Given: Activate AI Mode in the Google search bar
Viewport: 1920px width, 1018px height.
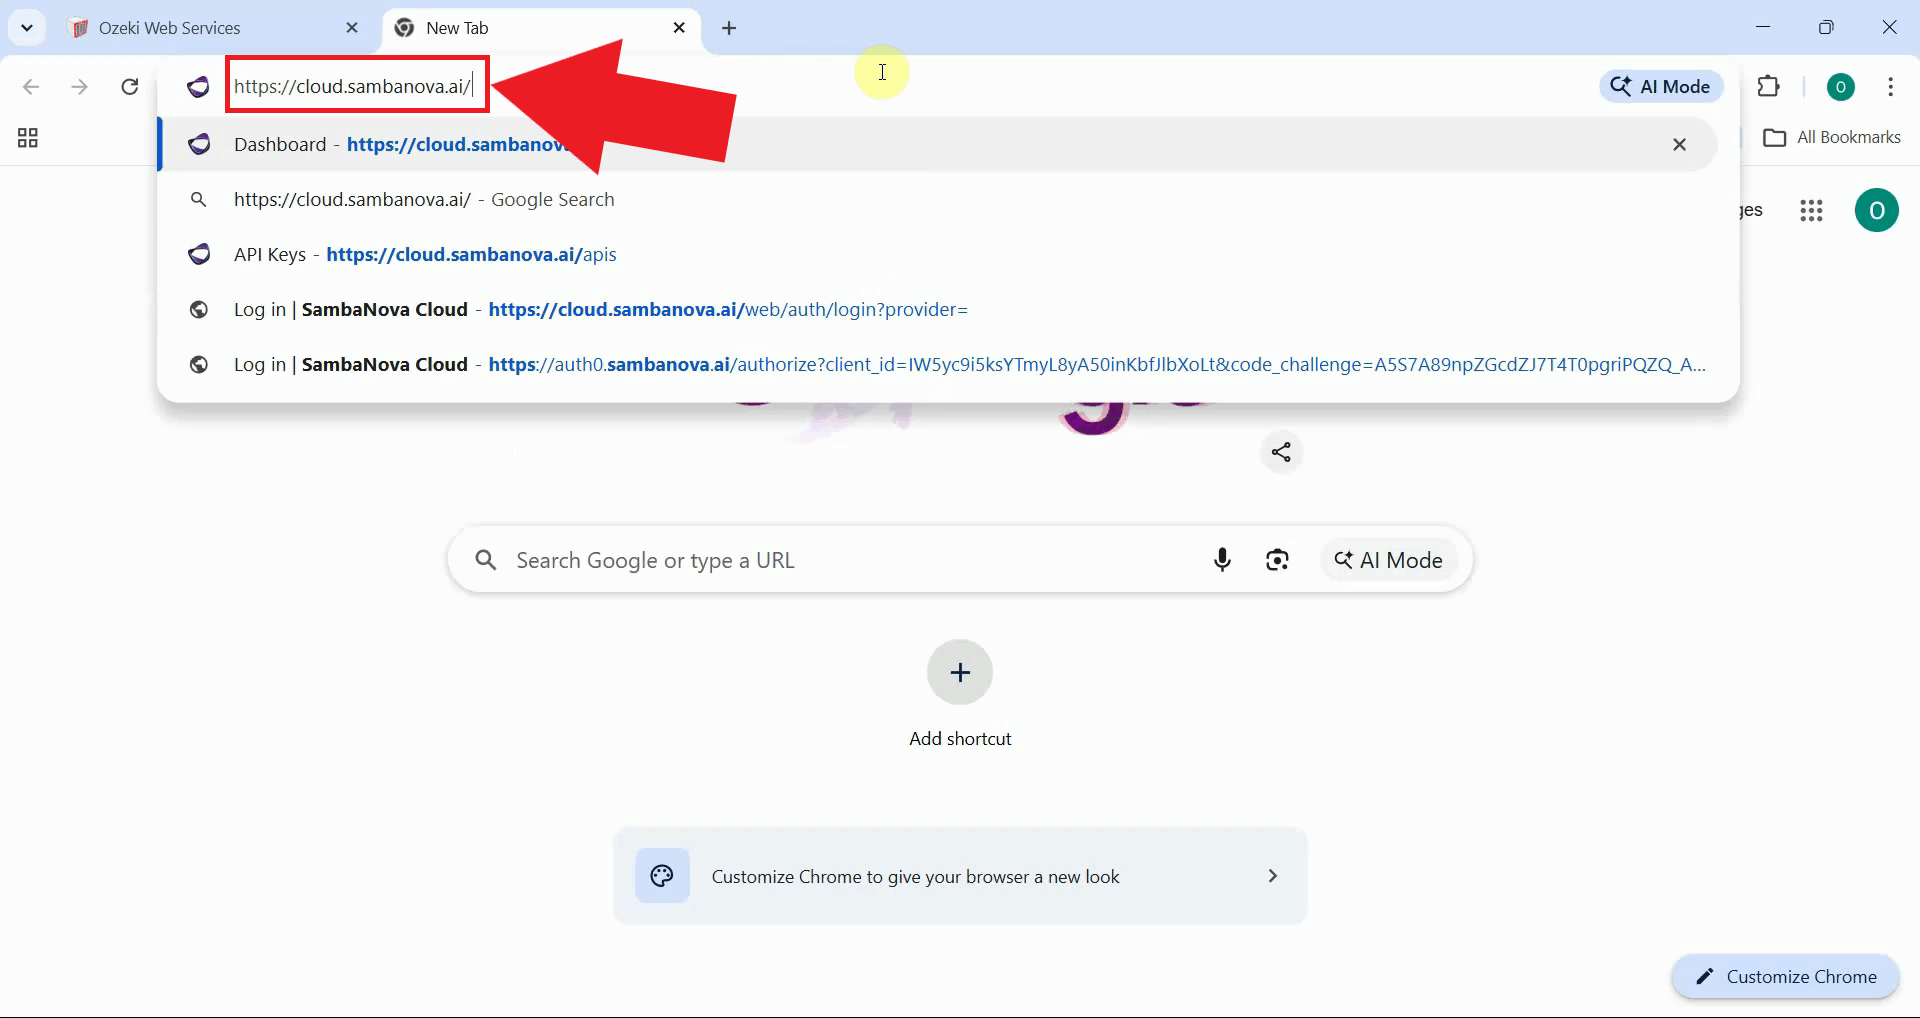Looking at the screenshot, I should (1389, 560).
